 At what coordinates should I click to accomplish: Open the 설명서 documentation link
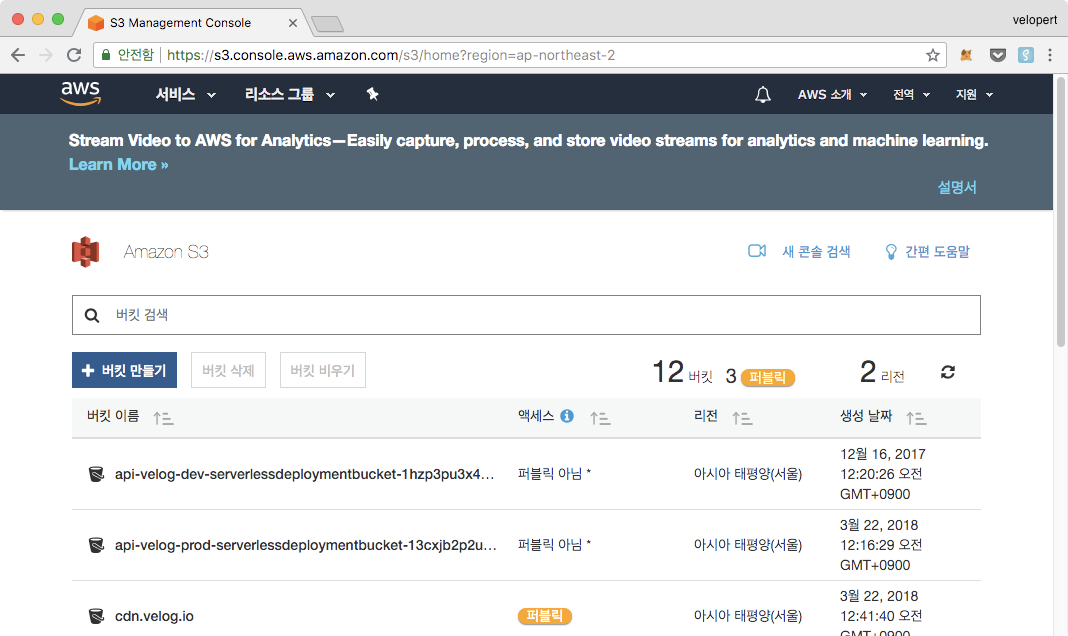point(957,187)
